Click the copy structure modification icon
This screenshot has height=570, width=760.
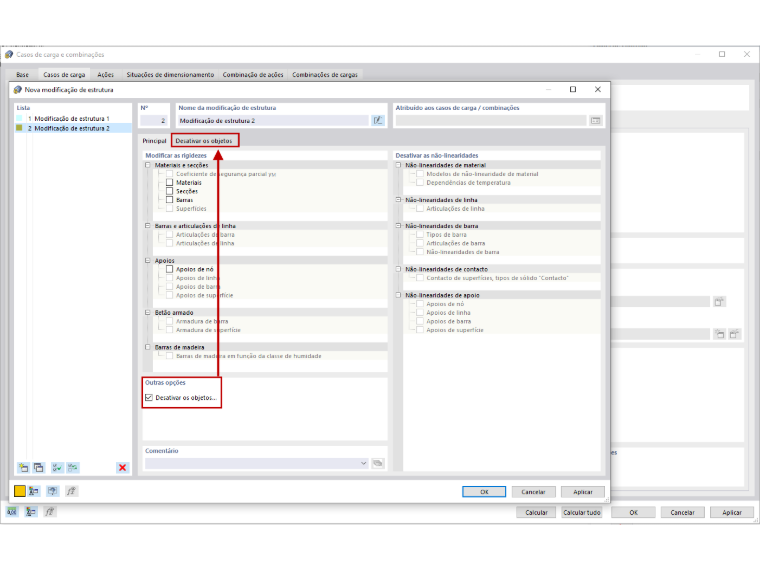point(39,467)
